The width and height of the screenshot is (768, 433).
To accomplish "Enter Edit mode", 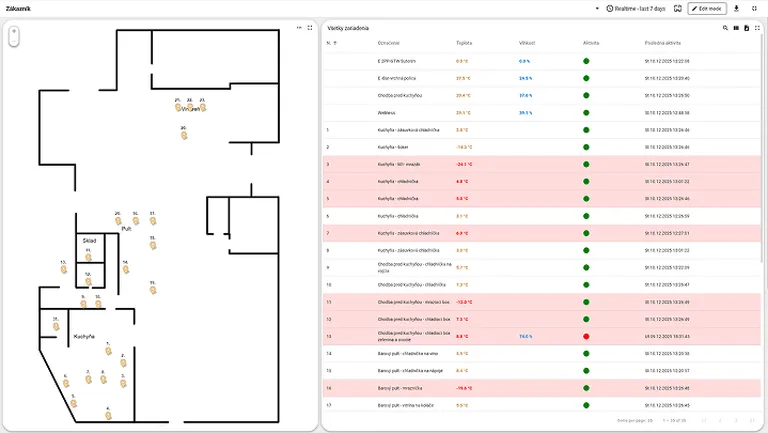I will point(707,8).
